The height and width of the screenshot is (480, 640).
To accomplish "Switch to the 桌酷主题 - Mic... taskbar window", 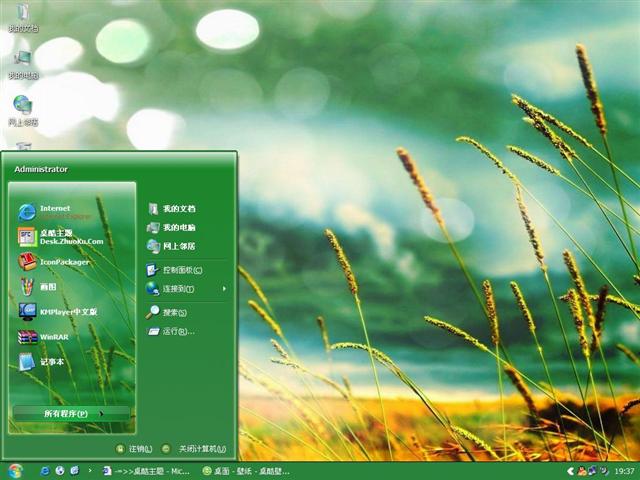I will (147, 471).
